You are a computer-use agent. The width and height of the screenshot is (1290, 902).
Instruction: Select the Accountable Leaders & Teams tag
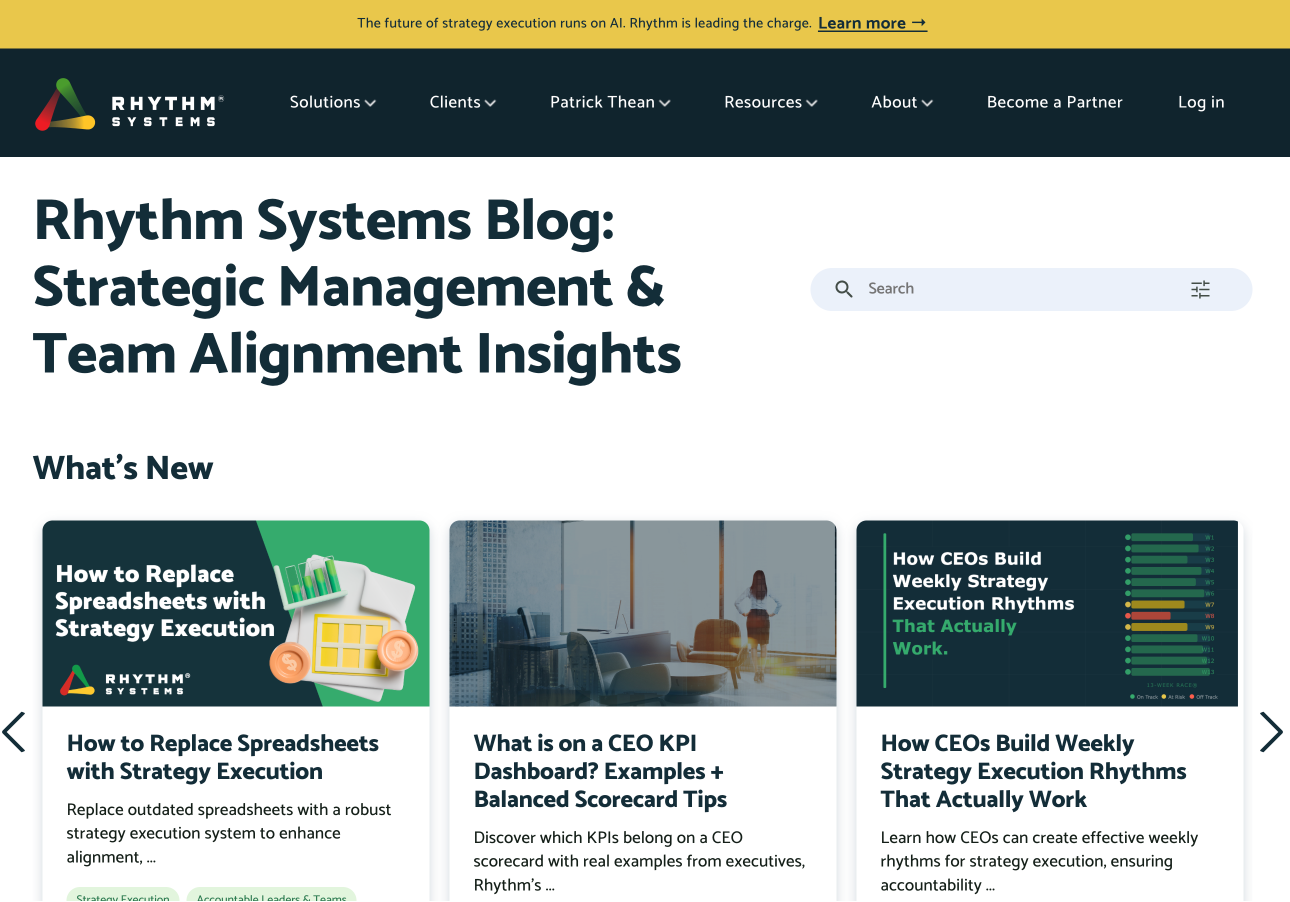(271, 897)
